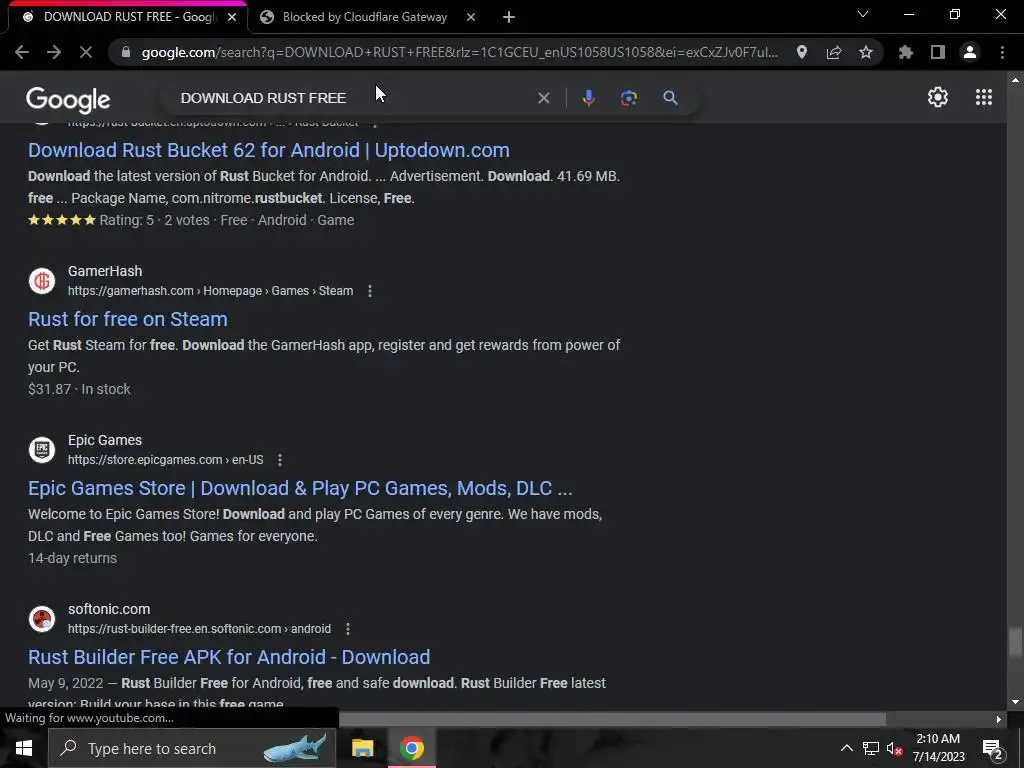This screenshot has width=1024, height=768.
Task: Search by image with Google Lens icon
Action: click(x=629, y=98)
